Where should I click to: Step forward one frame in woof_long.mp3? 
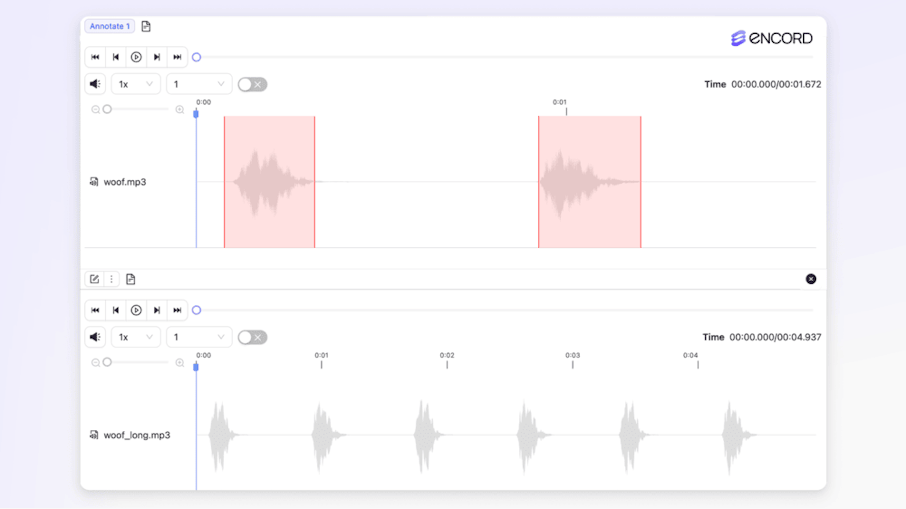coord(157,310)
